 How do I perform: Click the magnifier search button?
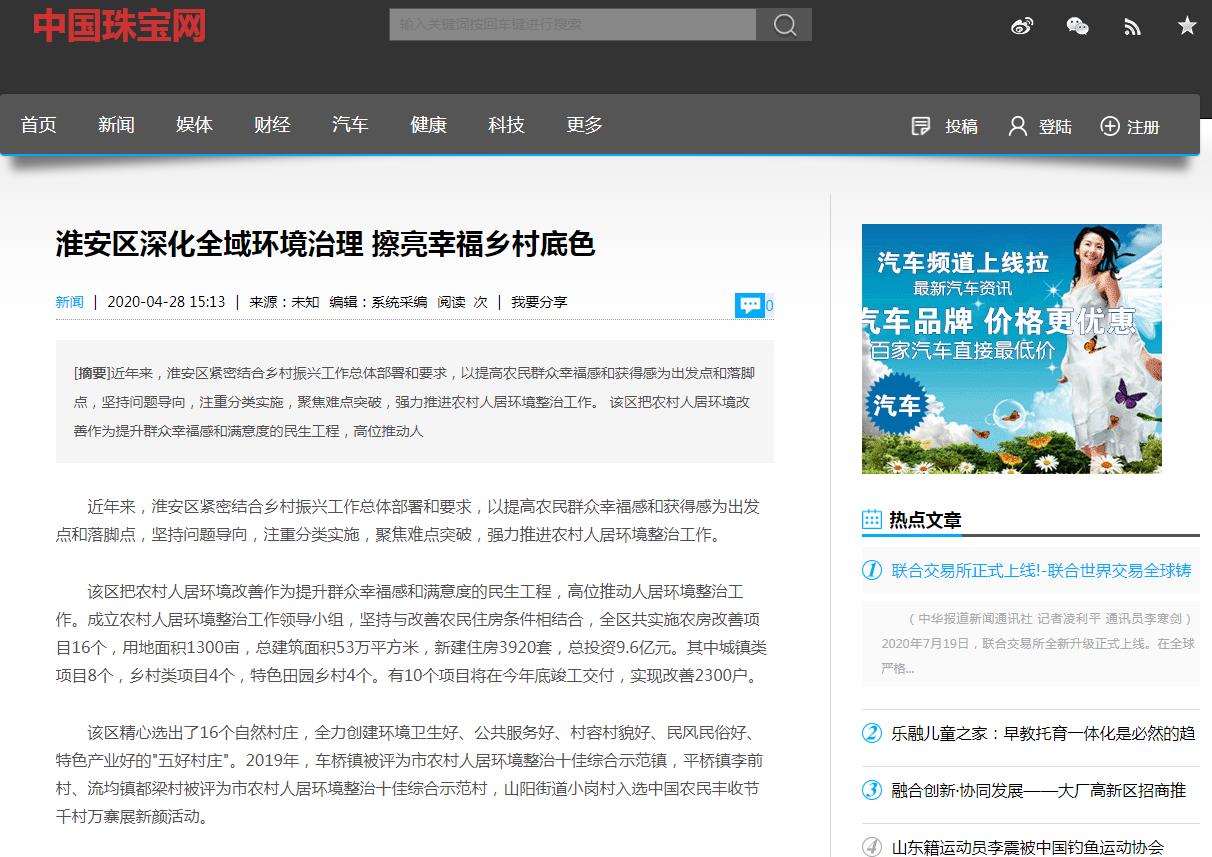(784, 24)
